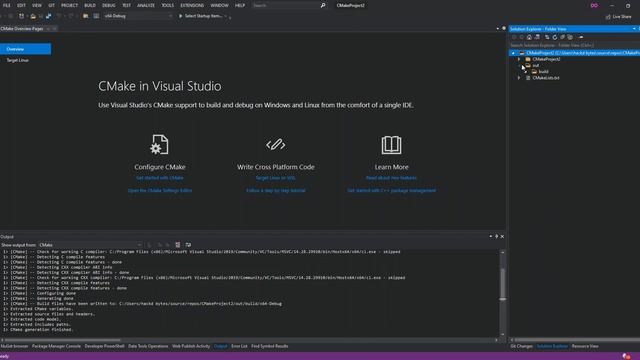Switch to the Find Symbol Results tab
This screenshot has width=640, height=360.
tap(270, 346)
